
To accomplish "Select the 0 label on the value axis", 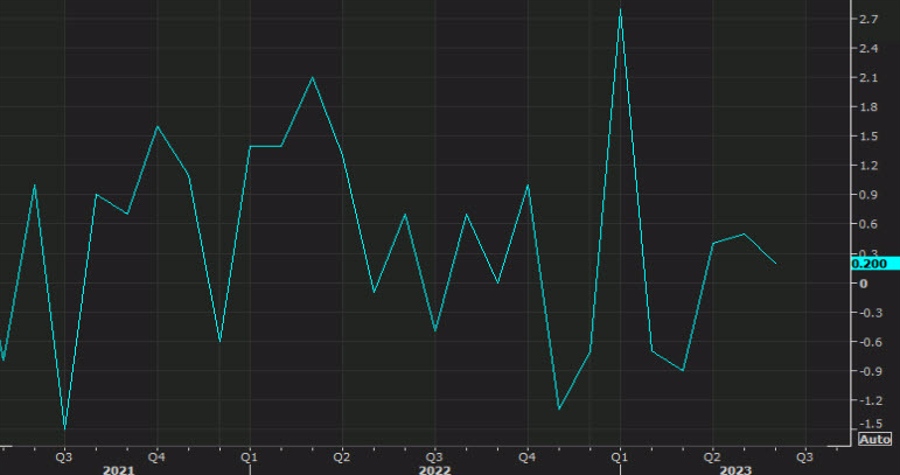I will coord(862,283).
